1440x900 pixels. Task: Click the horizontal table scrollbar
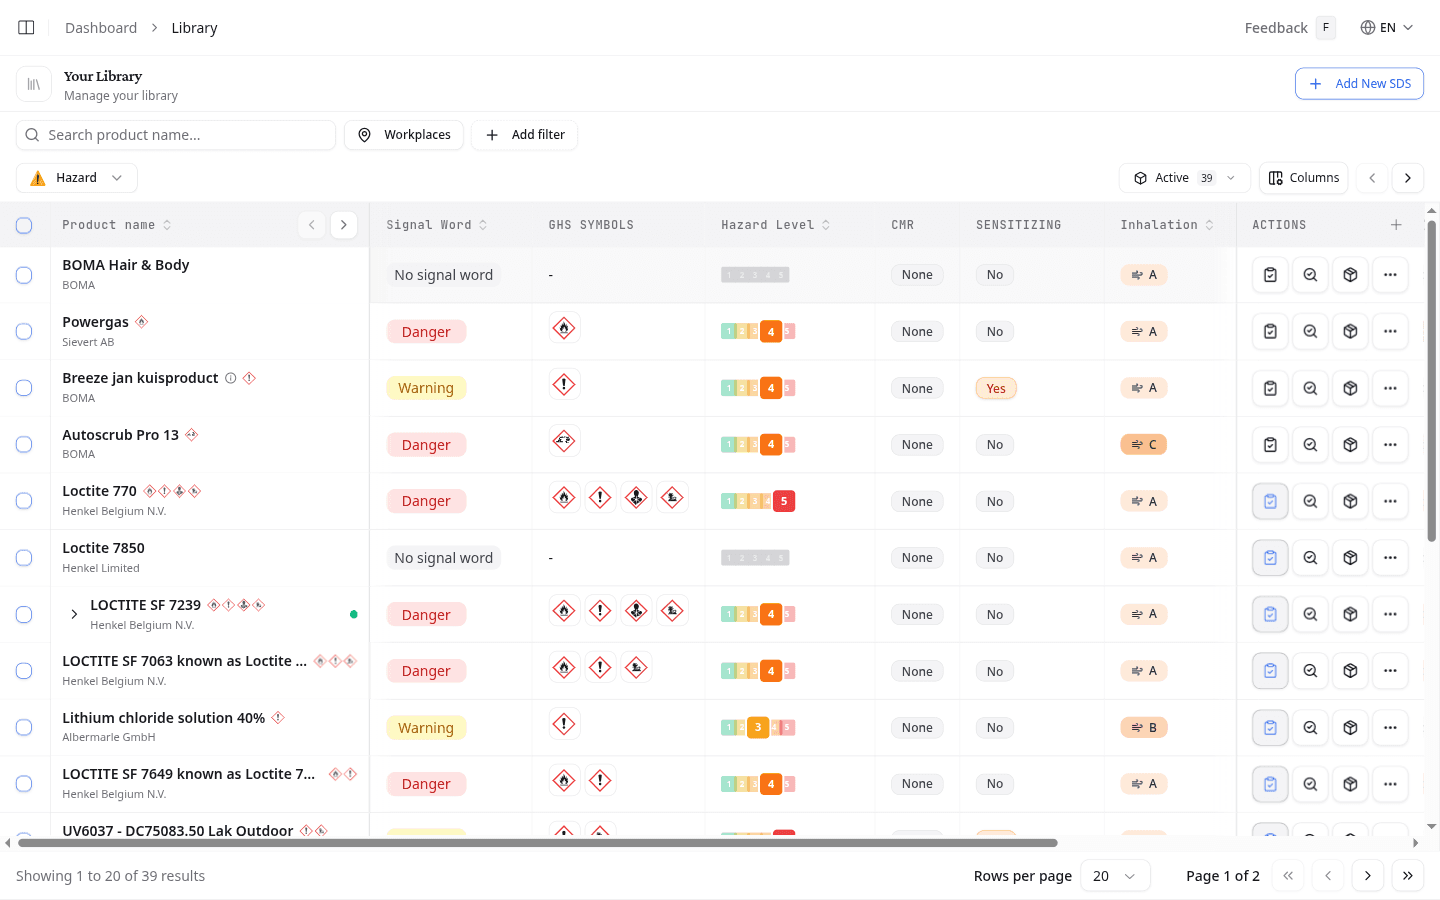pos(538,843)
